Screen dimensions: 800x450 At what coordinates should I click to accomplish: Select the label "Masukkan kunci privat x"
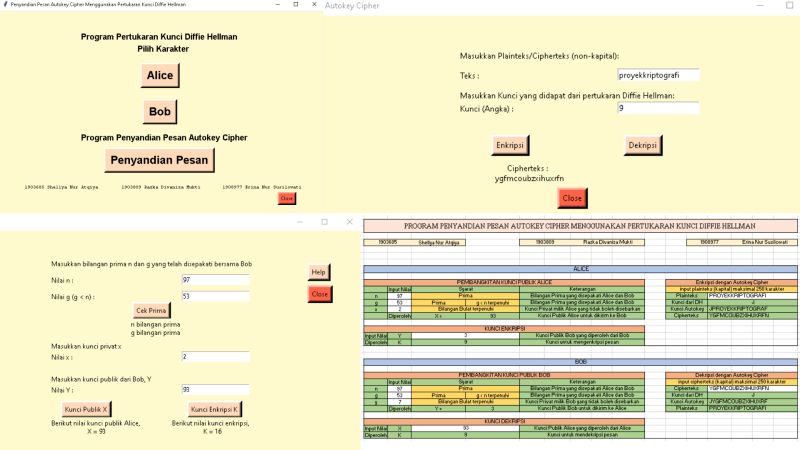tap(86, 346)
